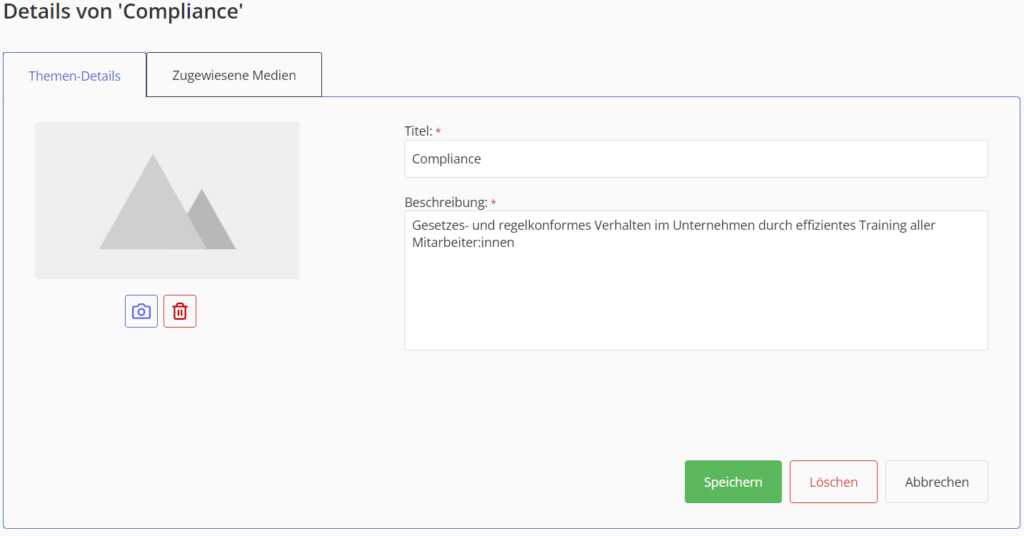Click inside the Beschreibung text area
1024x536 pixels.
tap(696, 280)
